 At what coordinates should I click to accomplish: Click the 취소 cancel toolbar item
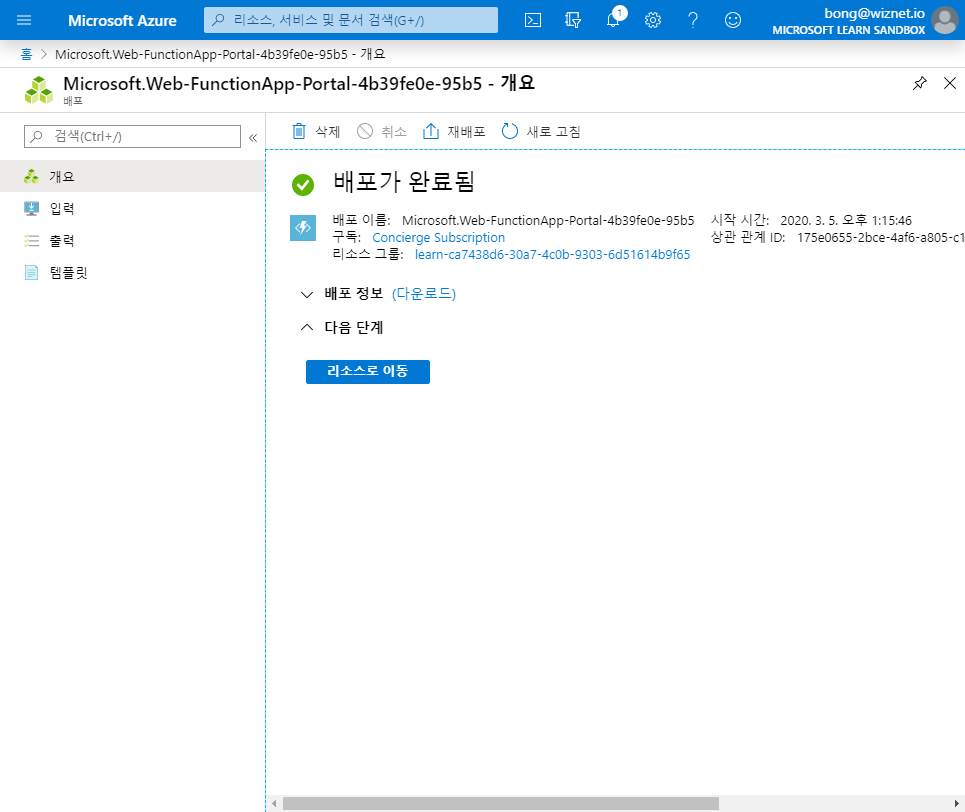[382, 131]
